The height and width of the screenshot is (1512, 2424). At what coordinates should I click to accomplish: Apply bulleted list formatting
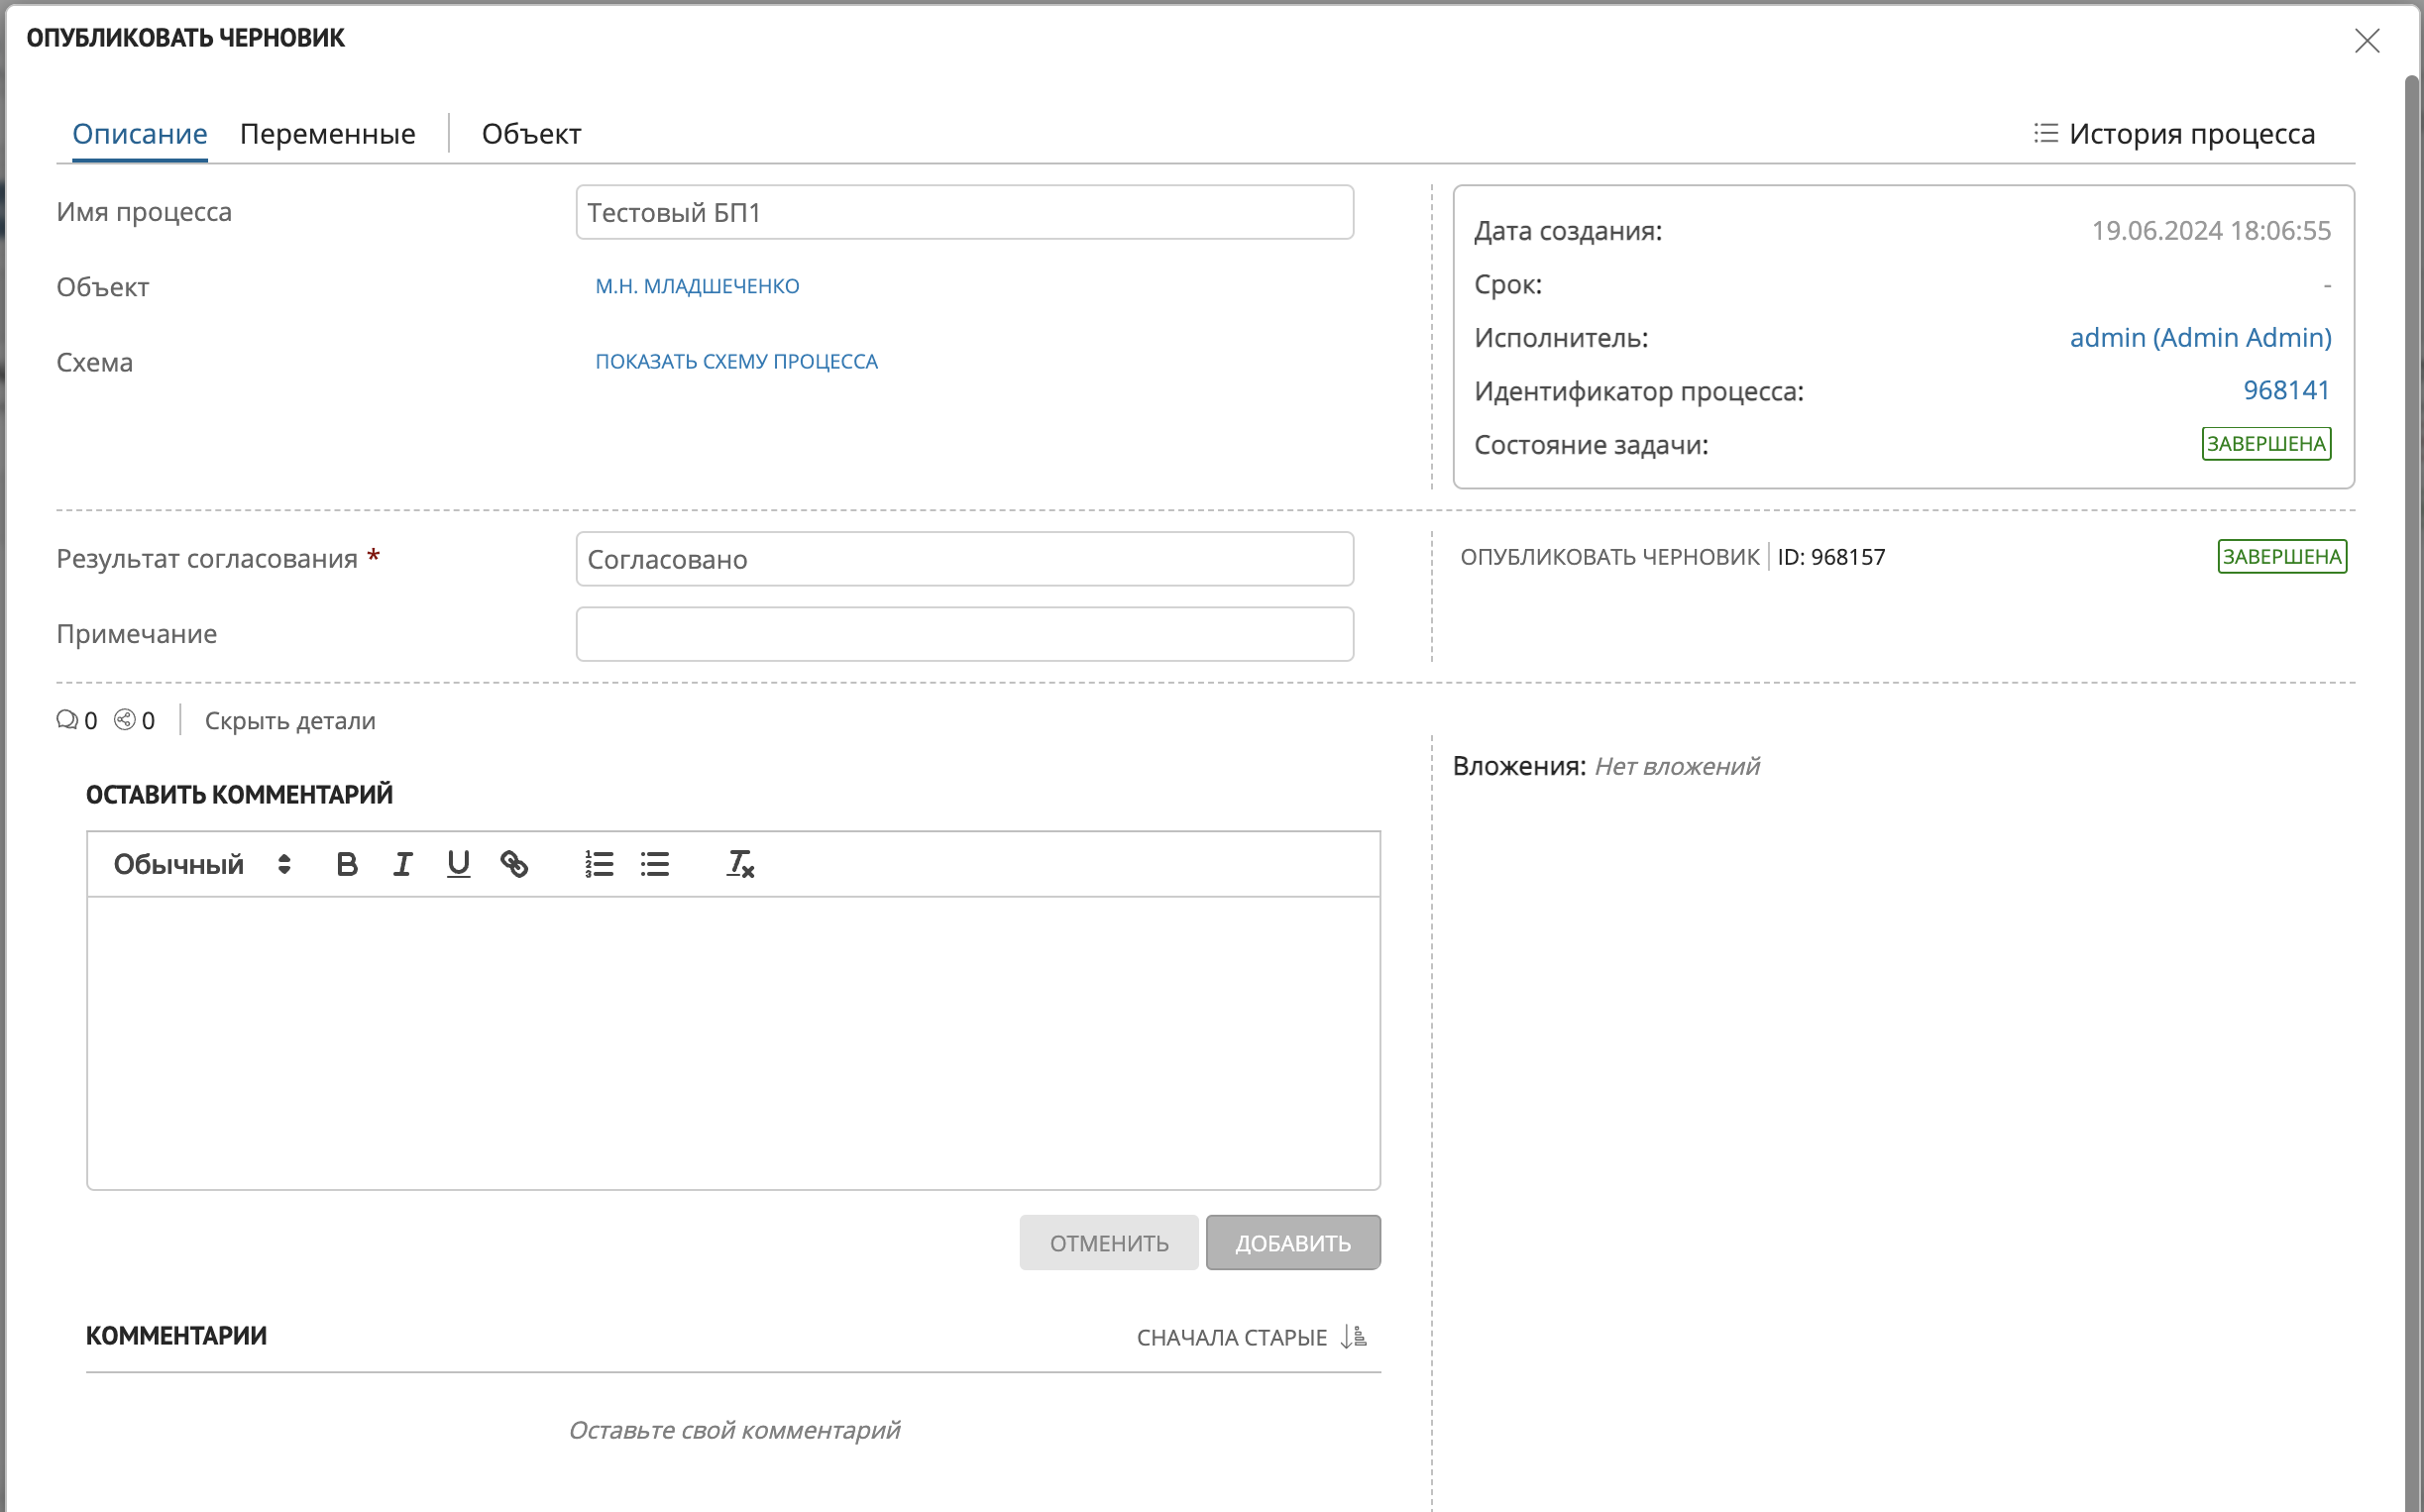655,864
